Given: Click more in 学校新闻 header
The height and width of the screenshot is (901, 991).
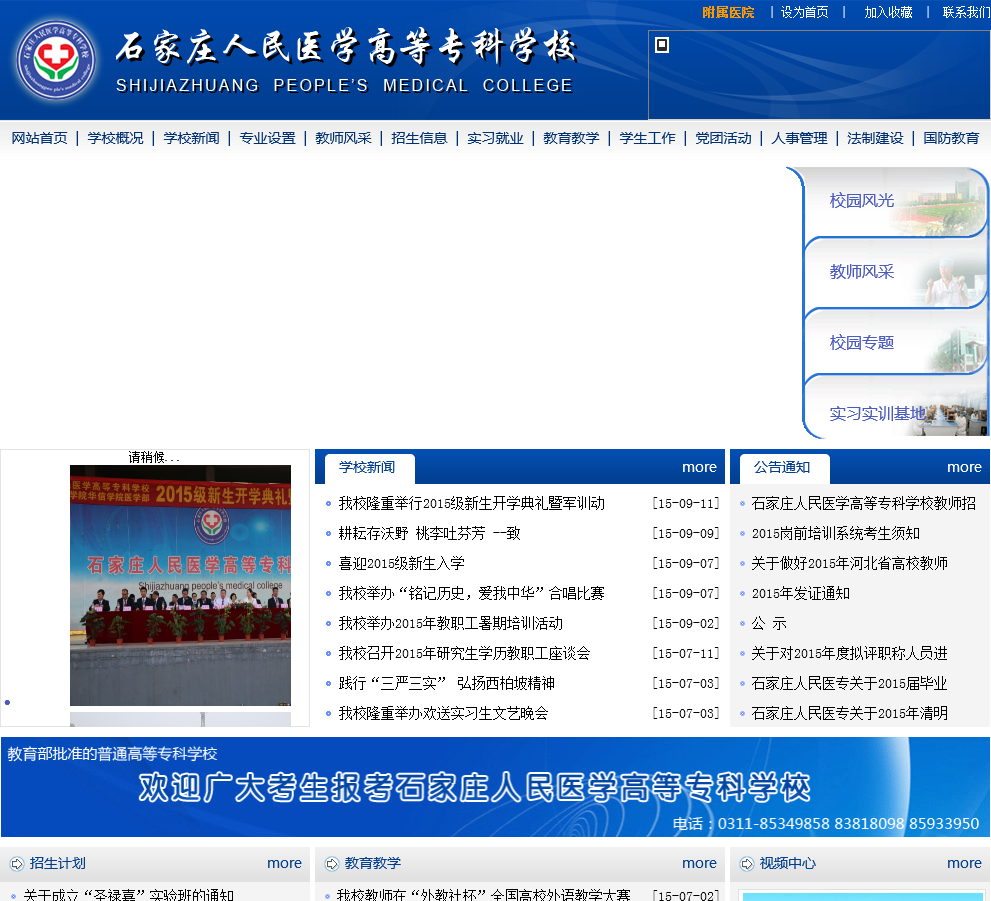Looking at the screenshot, I should [699, 468].
